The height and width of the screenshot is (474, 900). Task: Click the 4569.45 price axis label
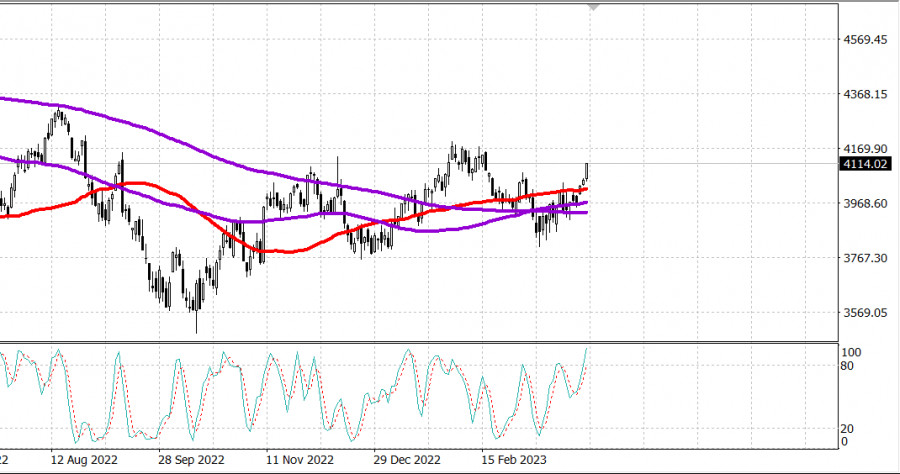pyautogui.click(x=867, y=40)
